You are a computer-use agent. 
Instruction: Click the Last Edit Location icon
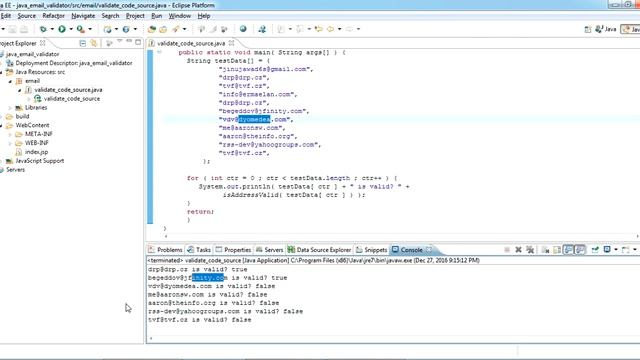click(319, 29)
